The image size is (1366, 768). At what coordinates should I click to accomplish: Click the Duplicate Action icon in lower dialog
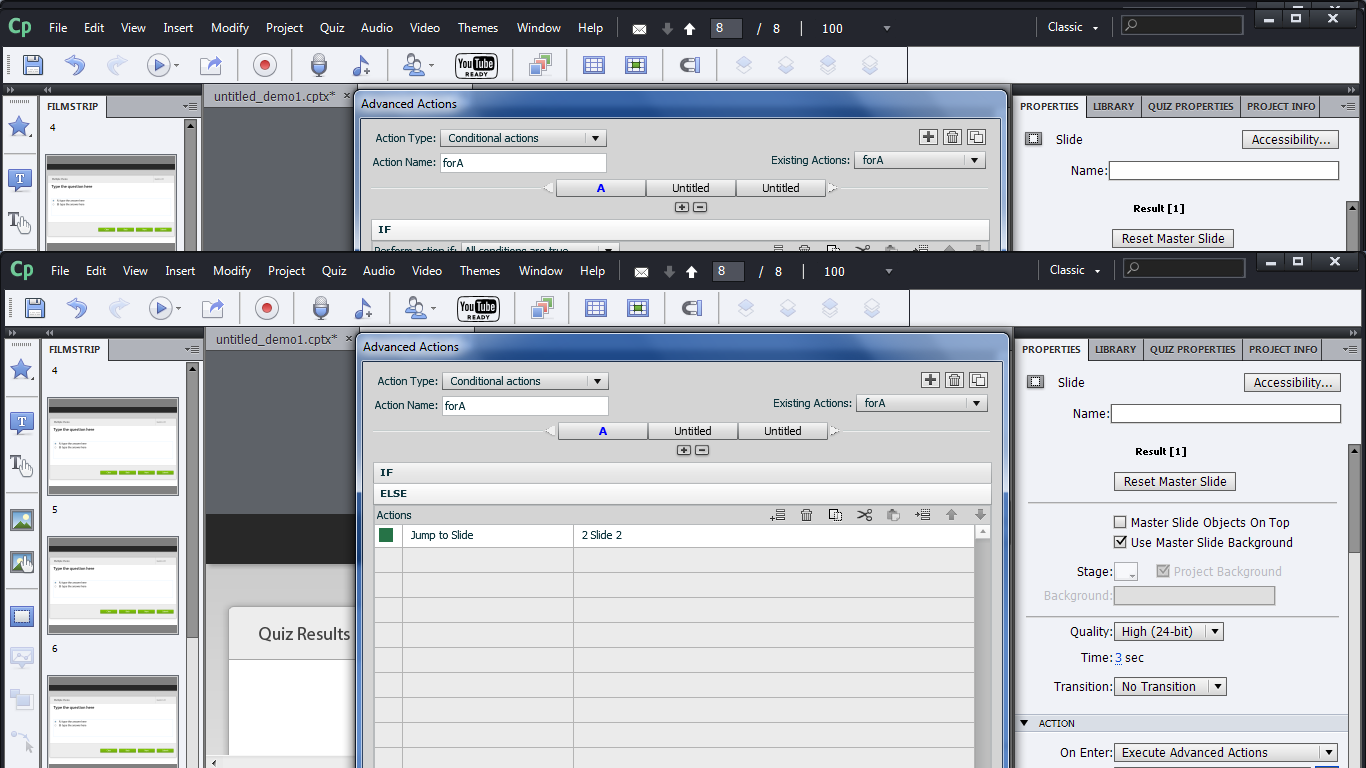[x=979, y=380]
